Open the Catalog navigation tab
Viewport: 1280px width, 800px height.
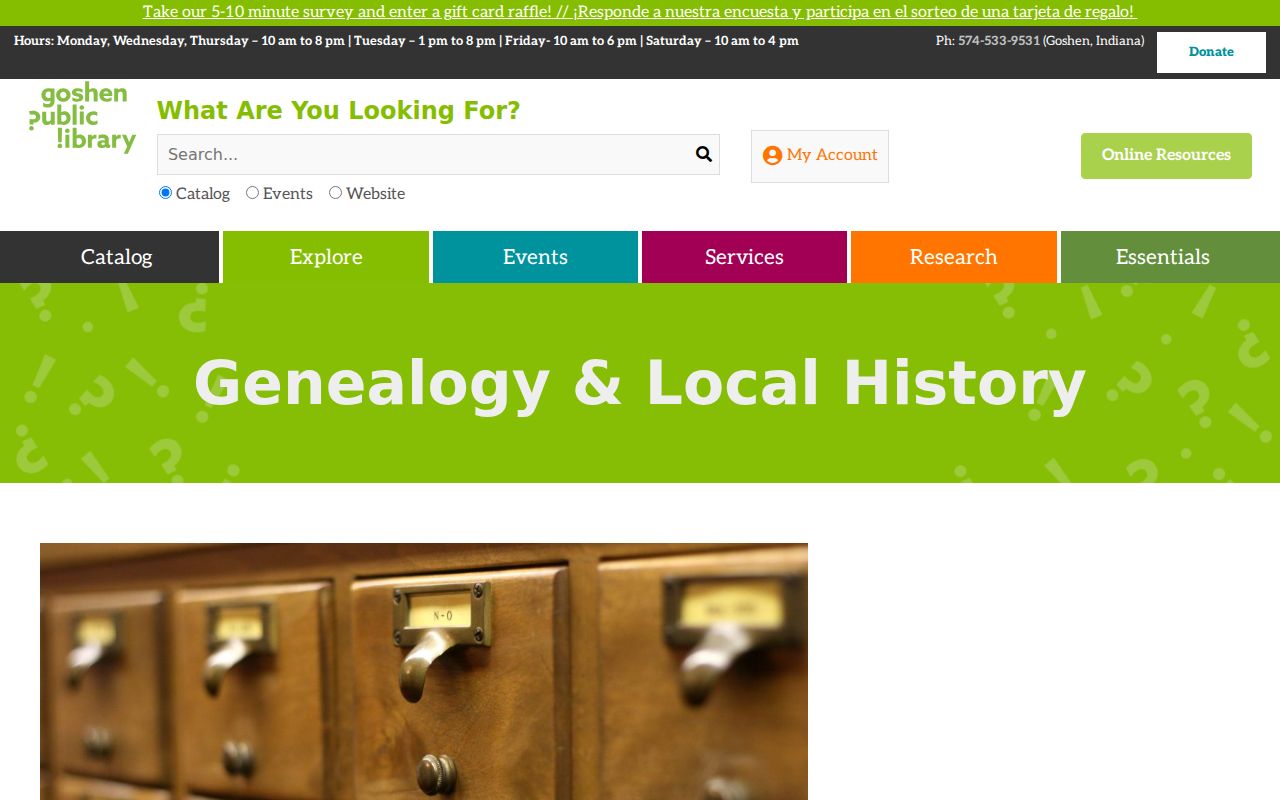pyautogui.click(x=109, y=257)
